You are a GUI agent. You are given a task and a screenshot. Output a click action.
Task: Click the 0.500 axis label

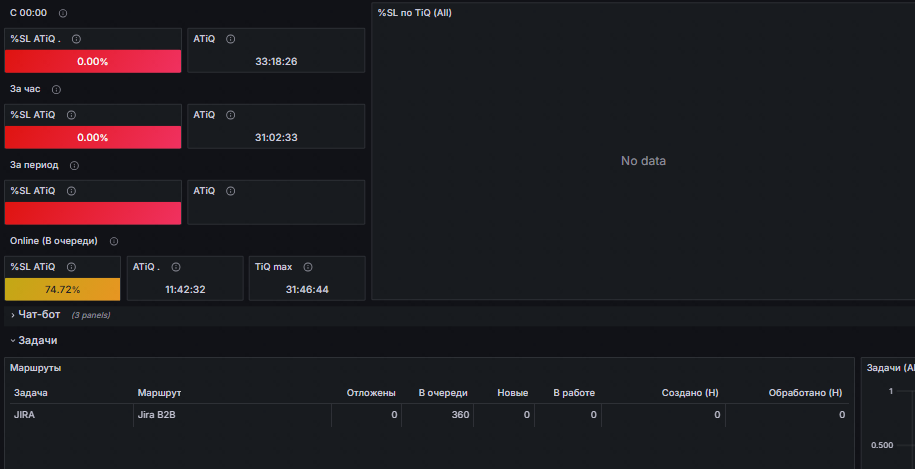point(882,445)
